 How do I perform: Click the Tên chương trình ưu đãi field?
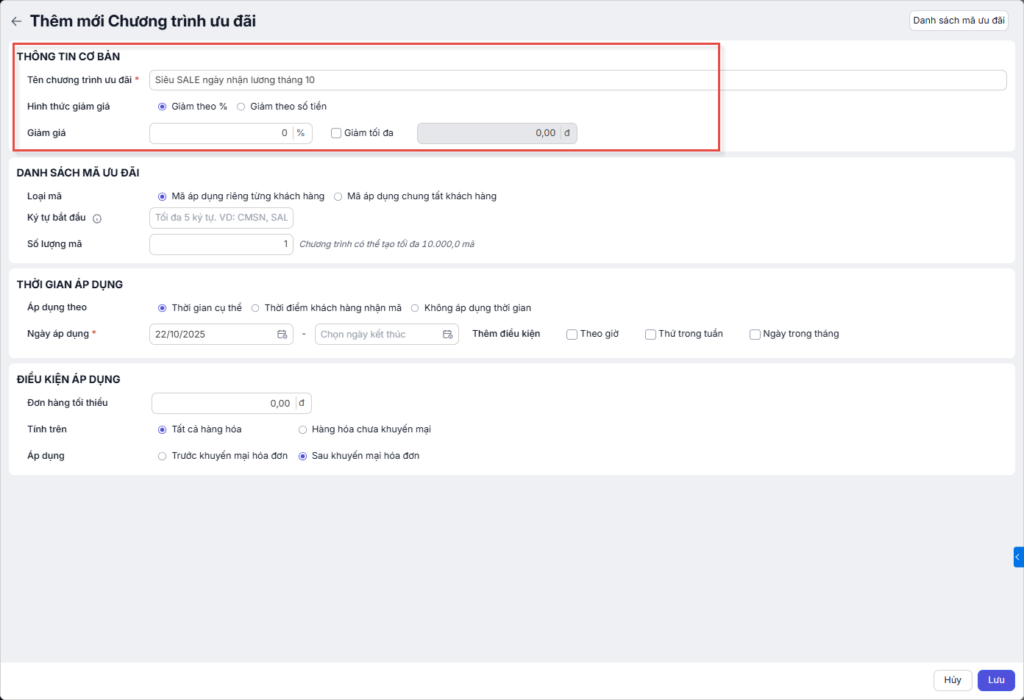[577, 80]
